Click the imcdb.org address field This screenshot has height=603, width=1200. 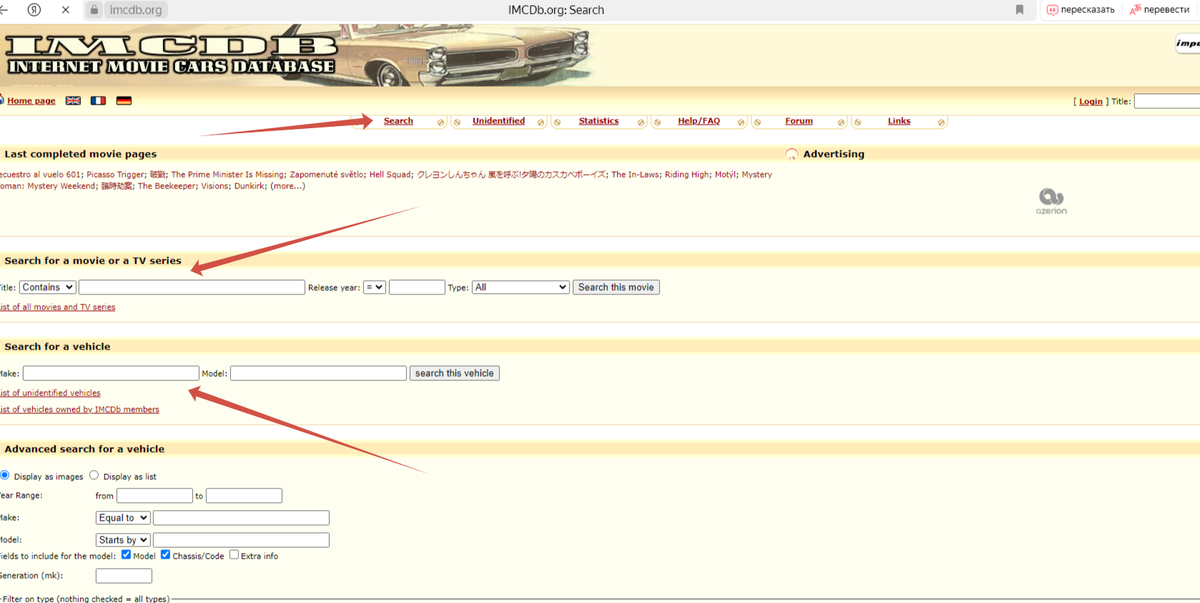coord(135,10)
